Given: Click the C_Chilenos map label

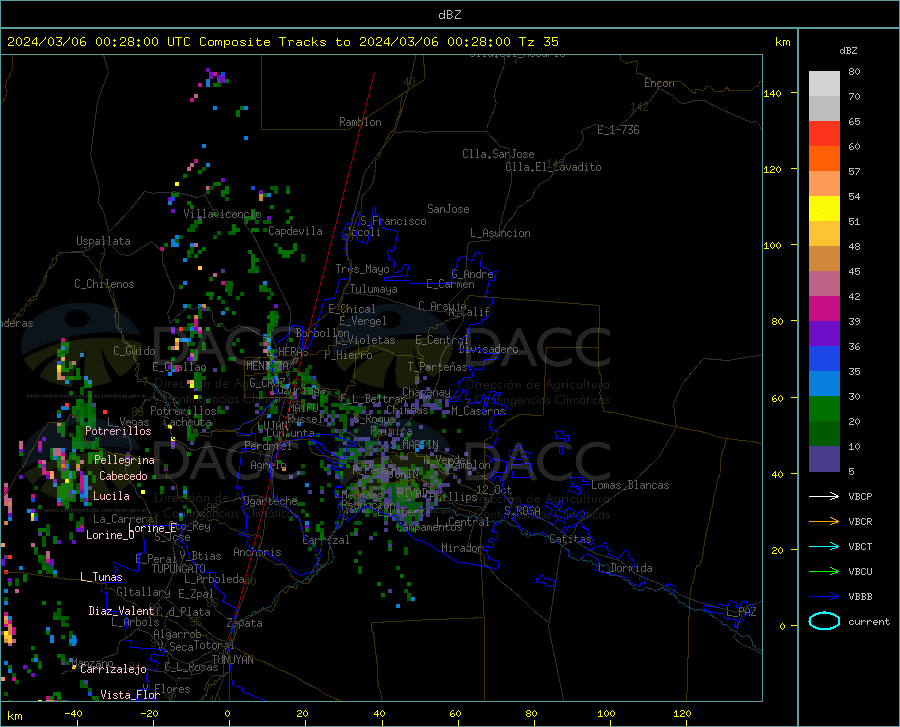Looking at the screenshot, I should pos(104,284).
